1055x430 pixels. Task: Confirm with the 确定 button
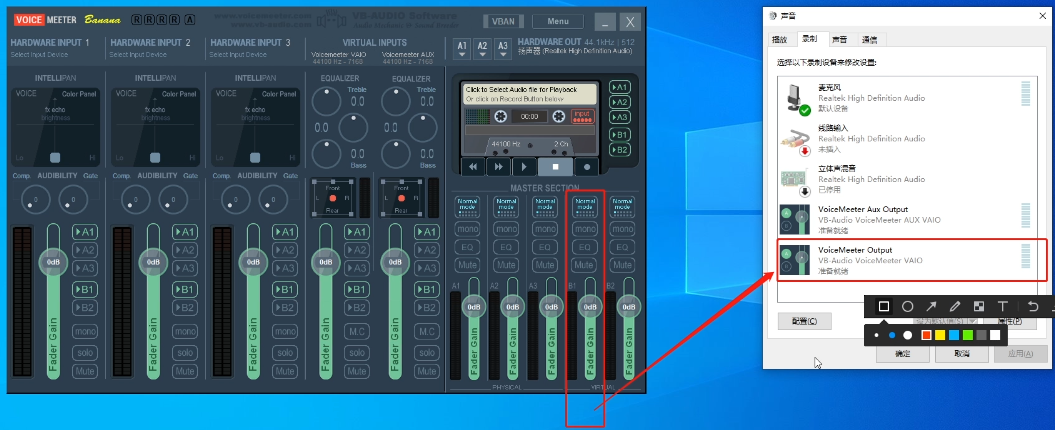(902, 354)
